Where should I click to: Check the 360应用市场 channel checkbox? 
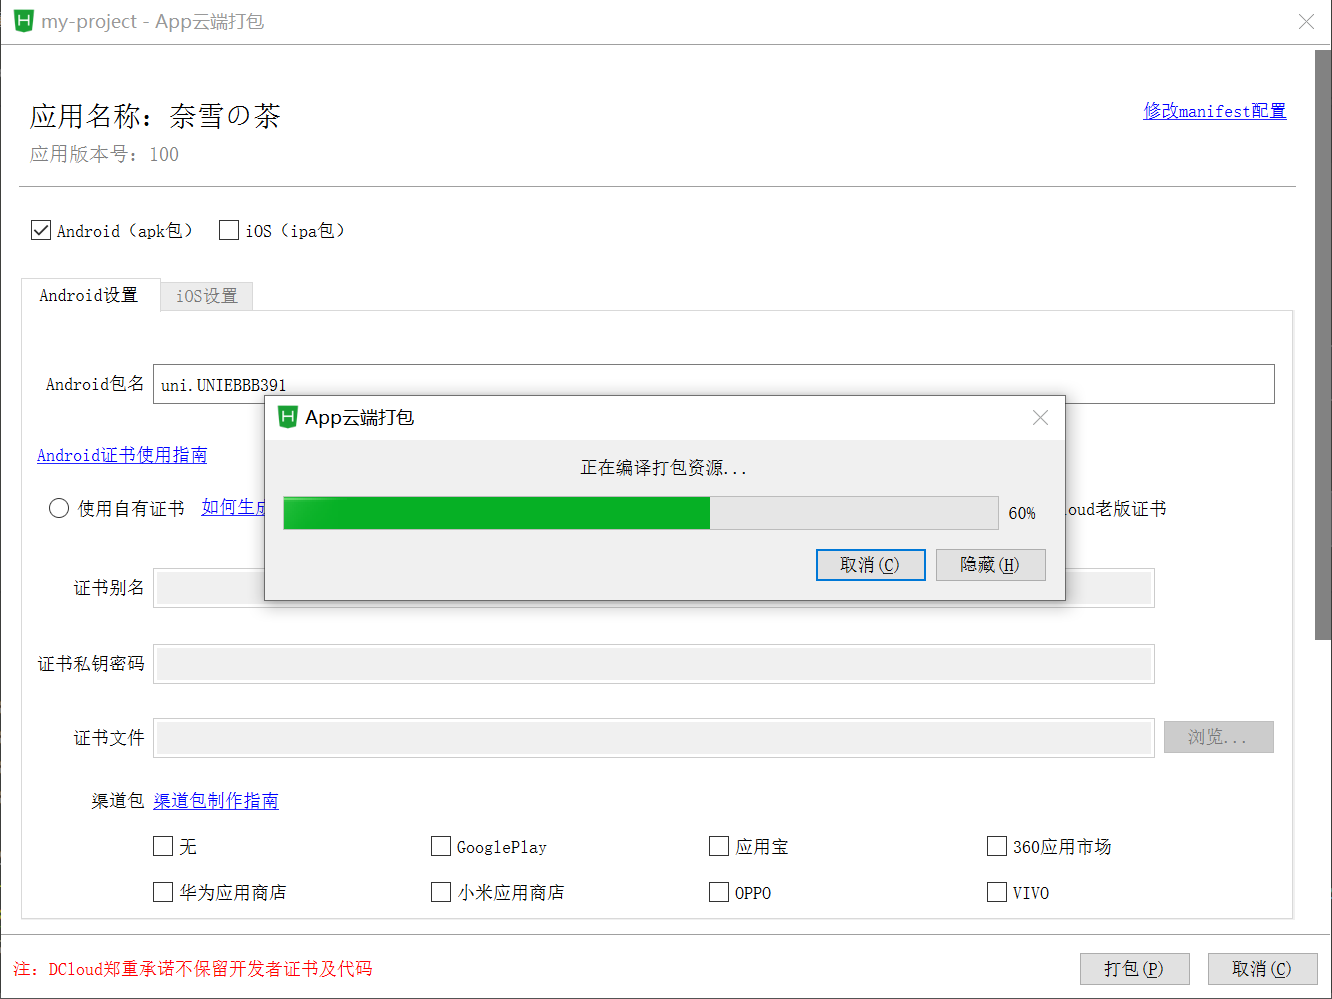[x=997, y=846]
